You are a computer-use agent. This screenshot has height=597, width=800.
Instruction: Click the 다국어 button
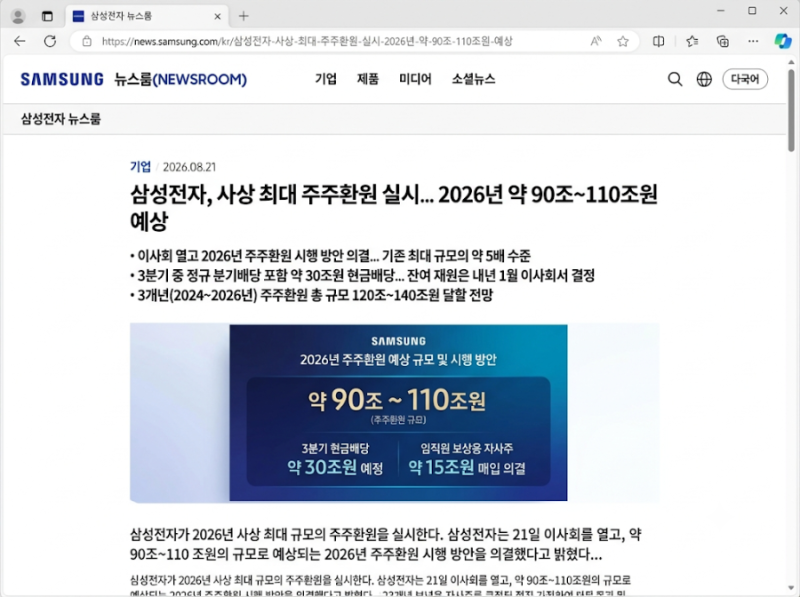pos(745,79)
